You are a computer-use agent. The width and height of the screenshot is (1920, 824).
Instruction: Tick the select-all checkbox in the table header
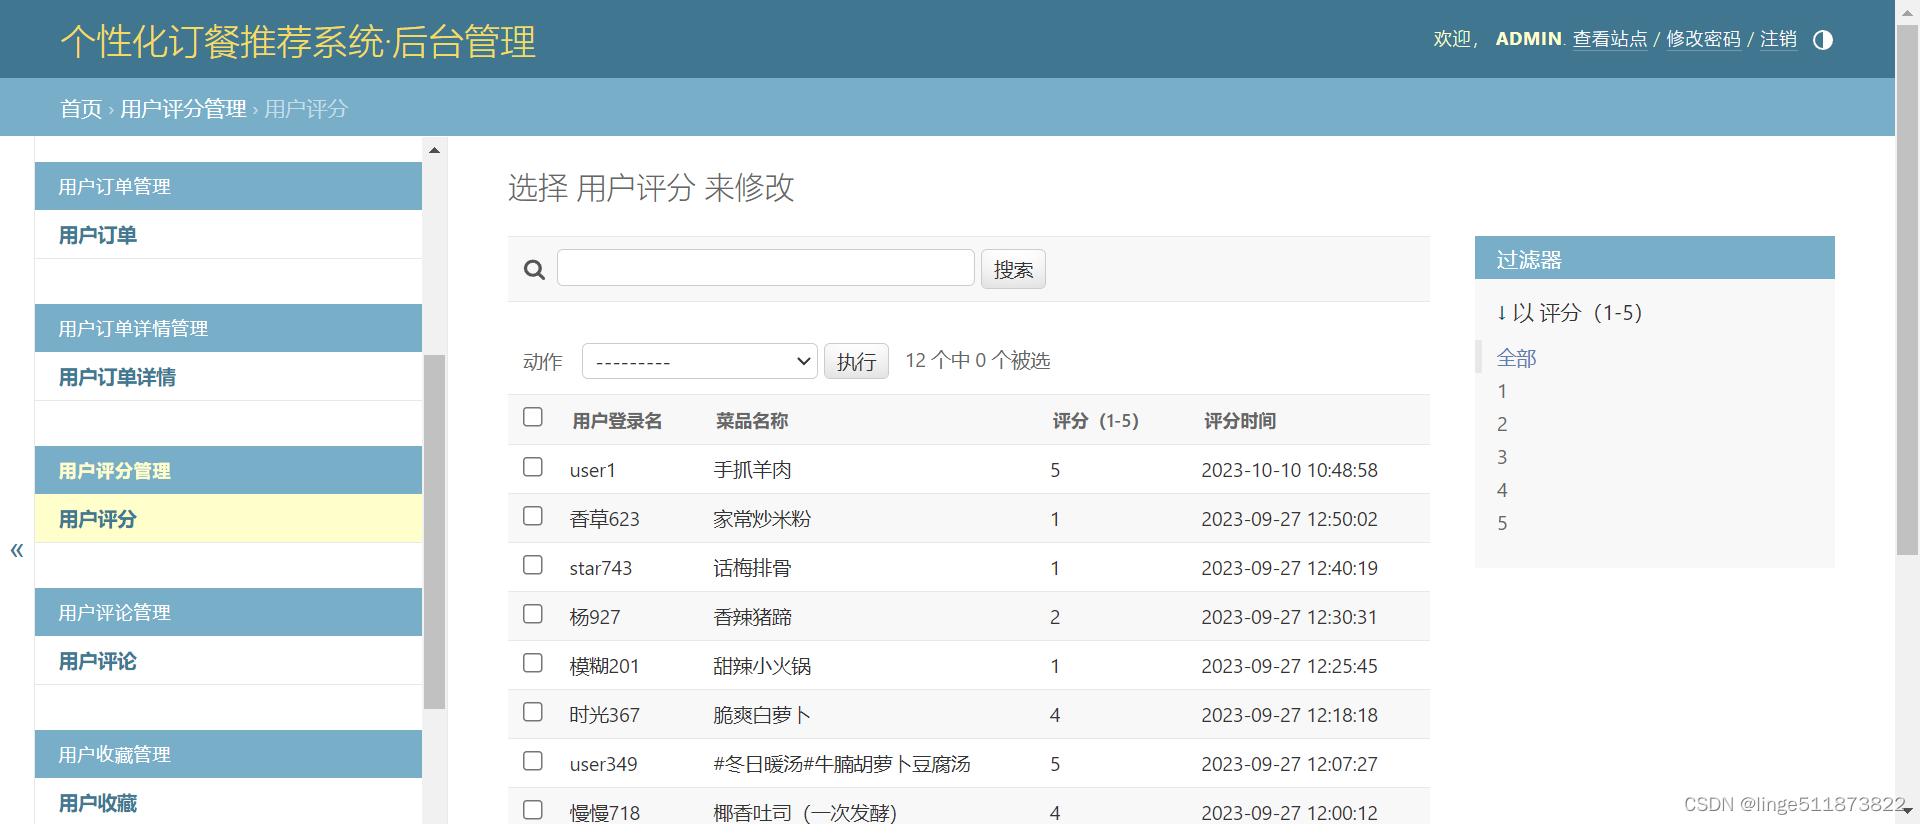533,417
